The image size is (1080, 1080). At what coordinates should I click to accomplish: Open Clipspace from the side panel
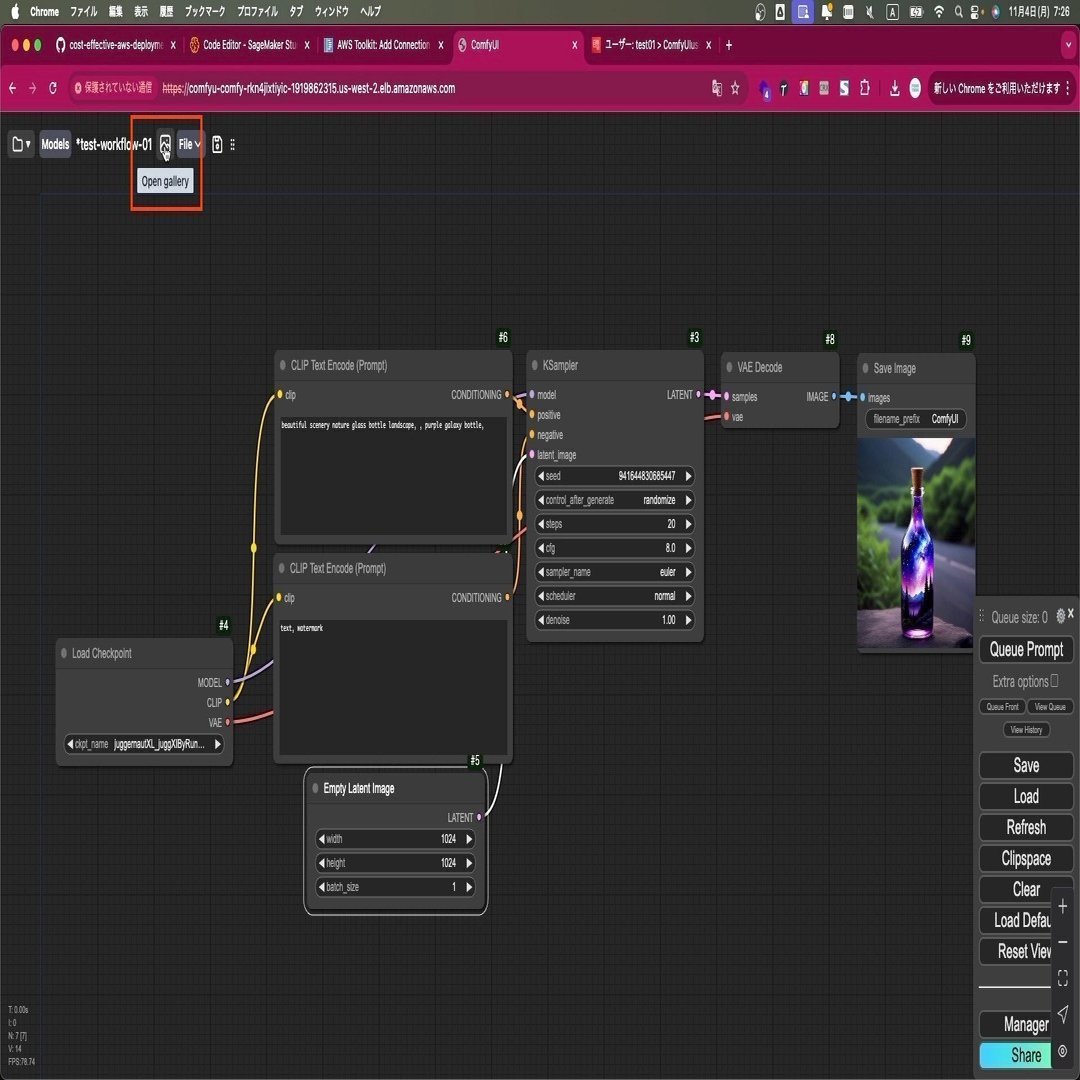[x=1026, y=858]
